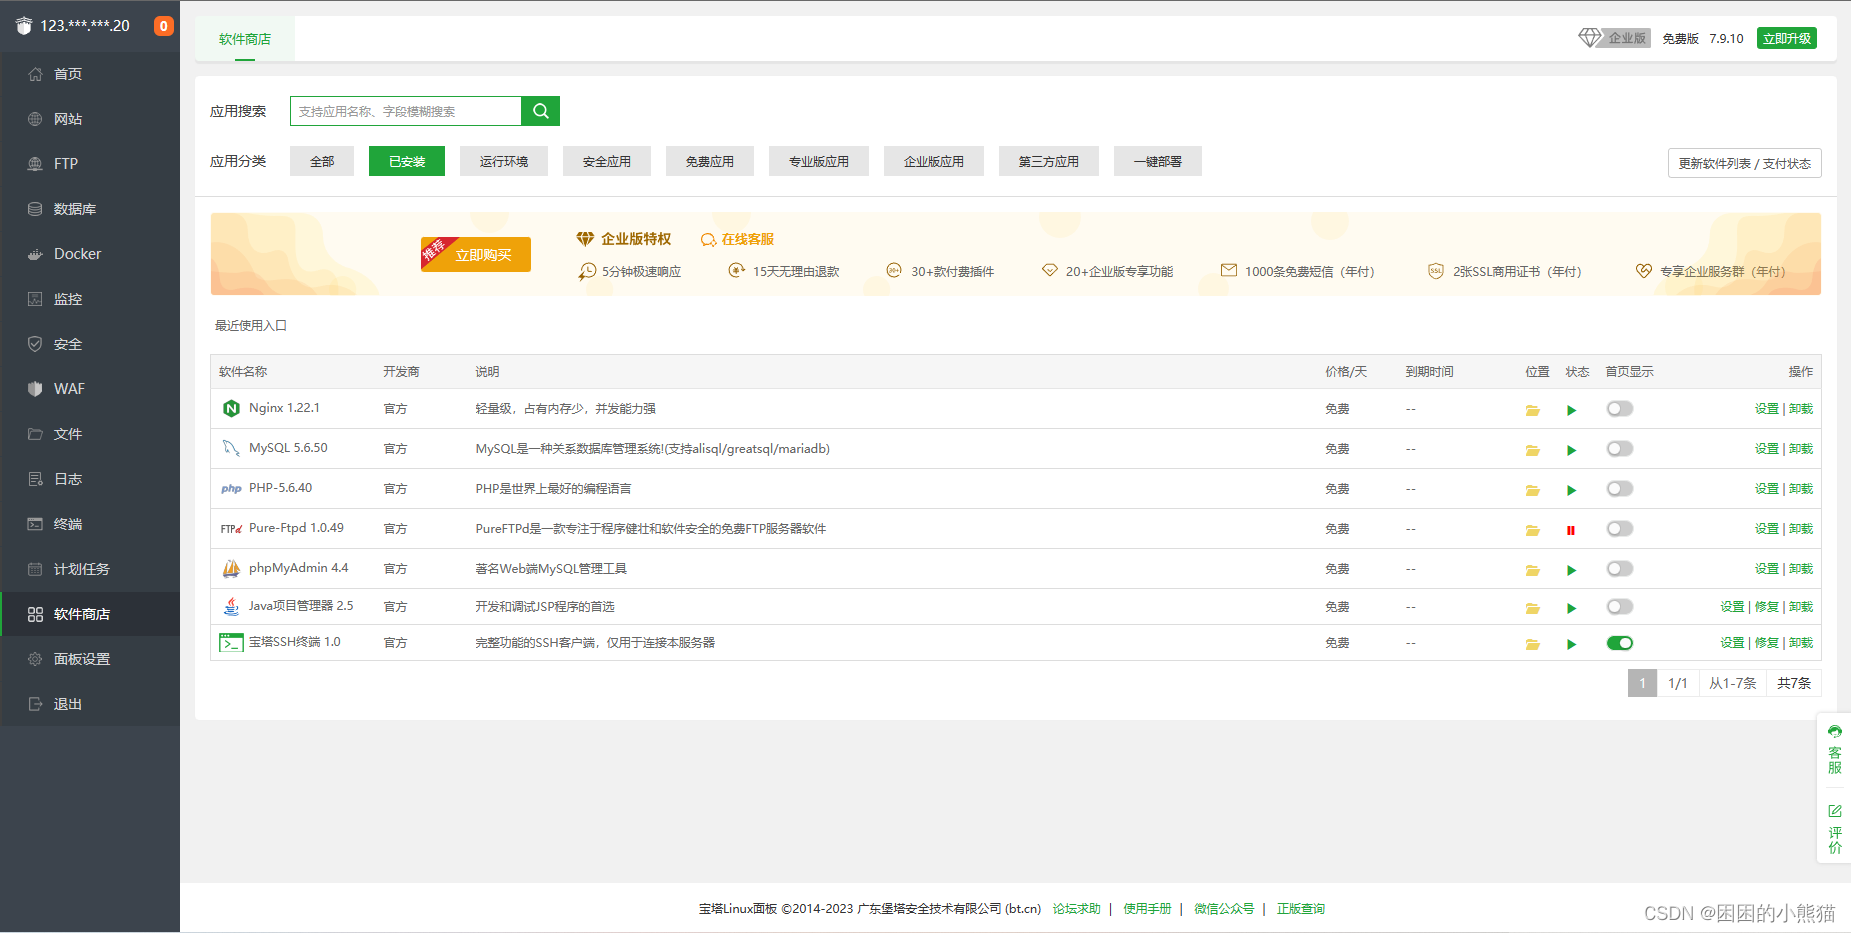Open the Pure-Ftpd folder icon

coord(1532,530)
